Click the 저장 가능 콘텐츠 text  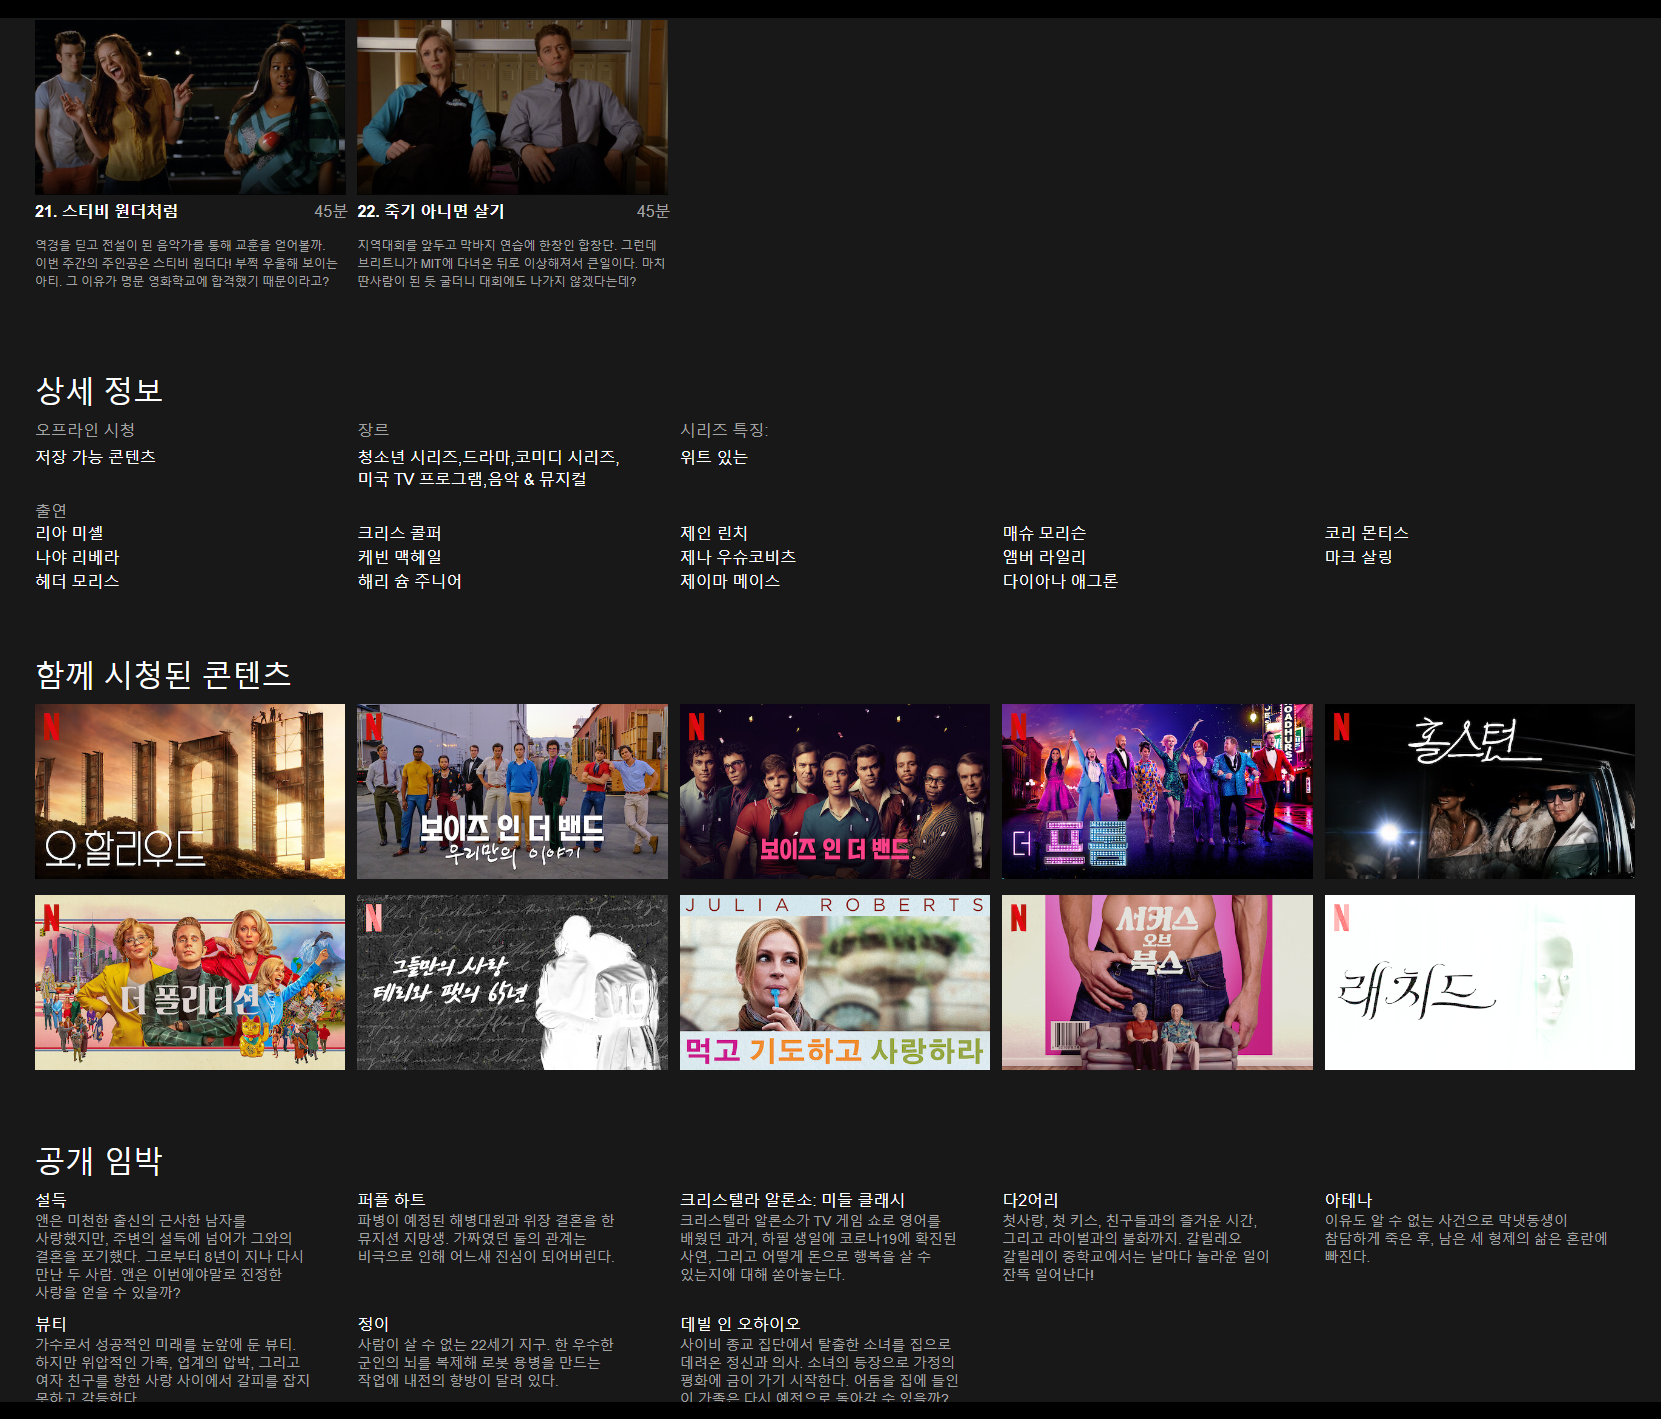point(96,457)
